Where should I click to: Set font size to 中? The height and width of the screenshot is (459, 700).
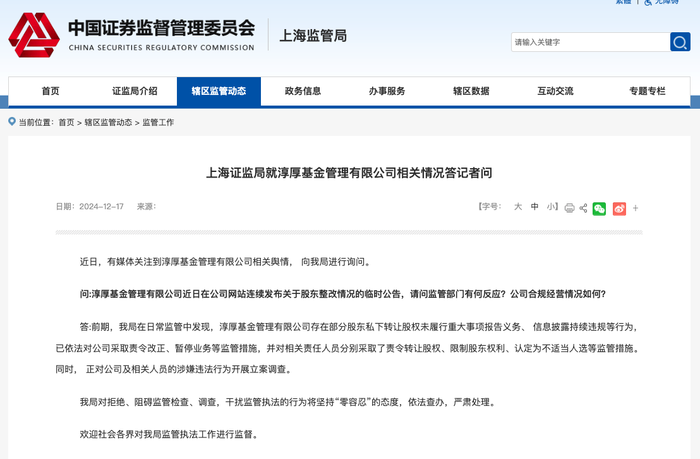tap(534, 206)
